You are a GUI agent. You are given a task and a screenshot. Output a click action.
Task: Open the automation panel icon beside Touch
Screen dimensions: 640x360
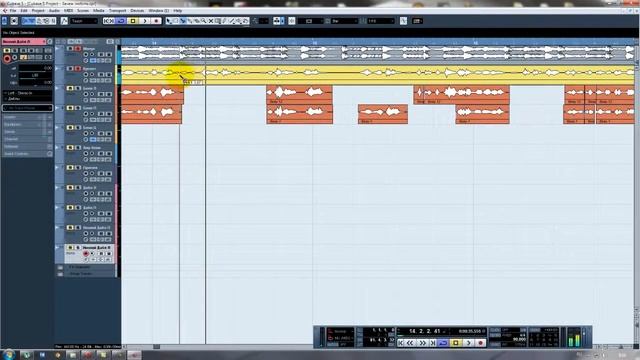(x=64, y=21)
